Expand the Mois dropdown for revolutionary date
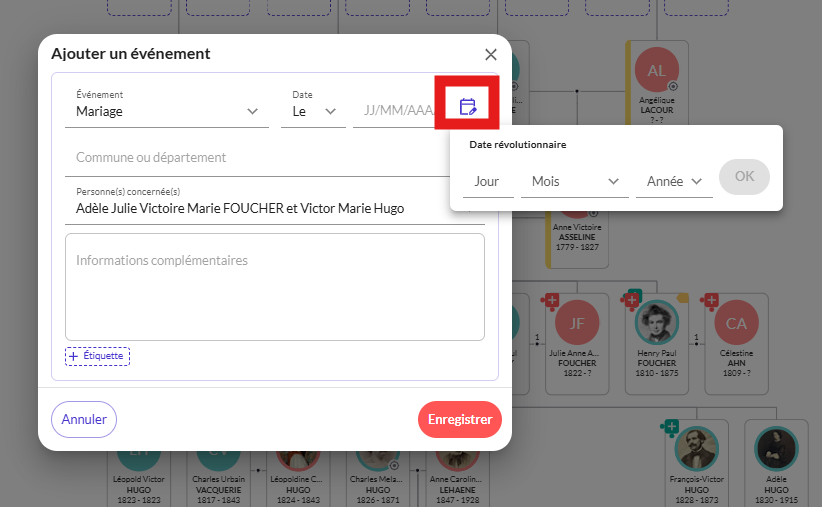This screenshot has width=822, height=507. point(574,181)
